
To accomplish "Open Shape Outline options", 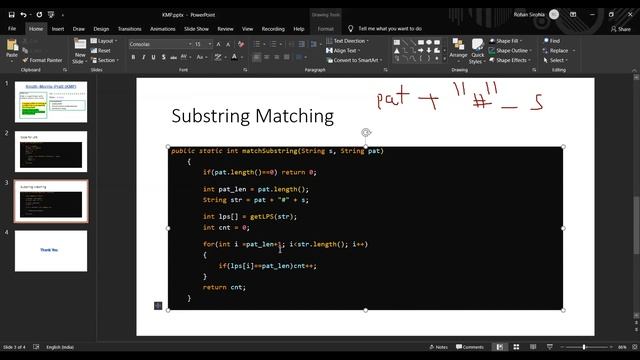I will (x=511, y=51).
